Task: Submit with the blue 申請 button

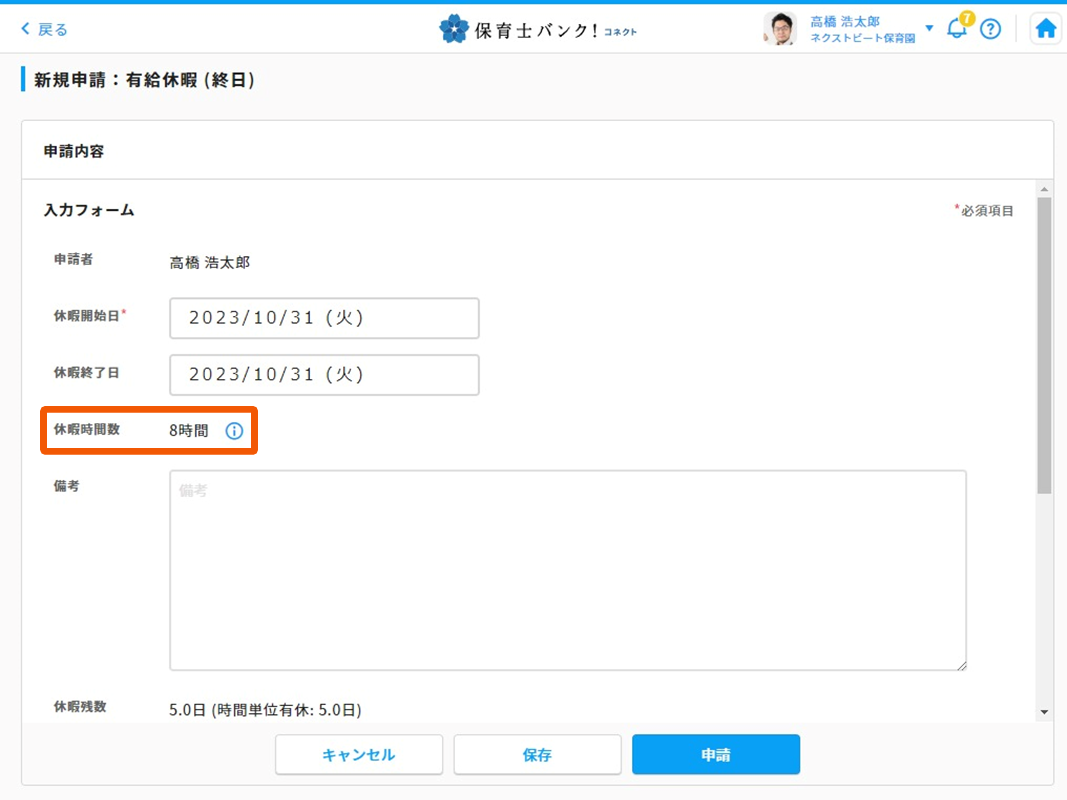Action: 715,755
